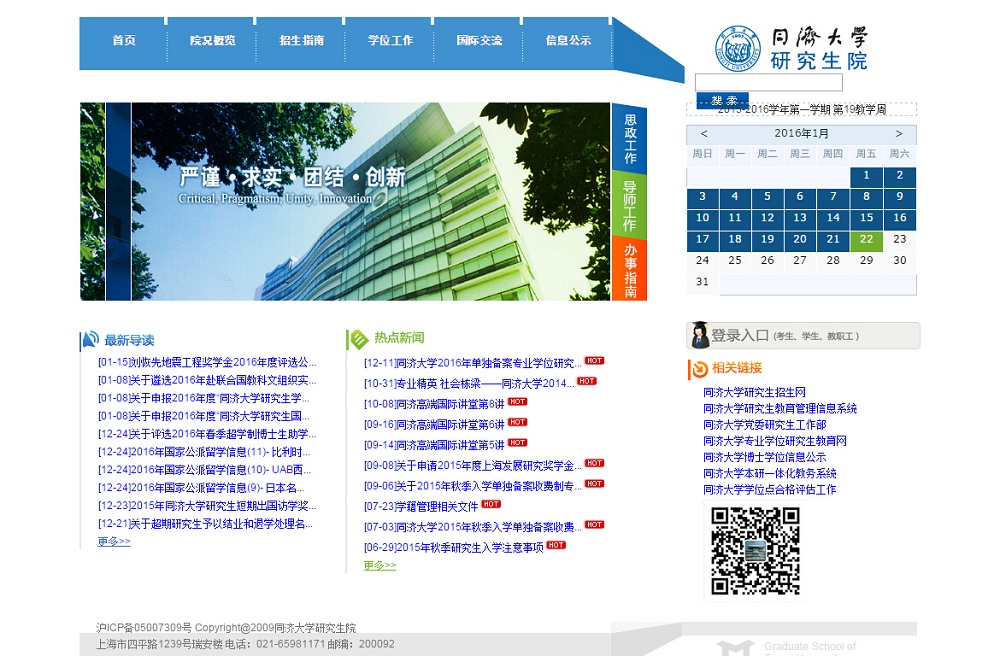The width and height of the screenshot is (1000, 656).
Task: Click the 搜索 search button
Action: [x=723, y=100]
